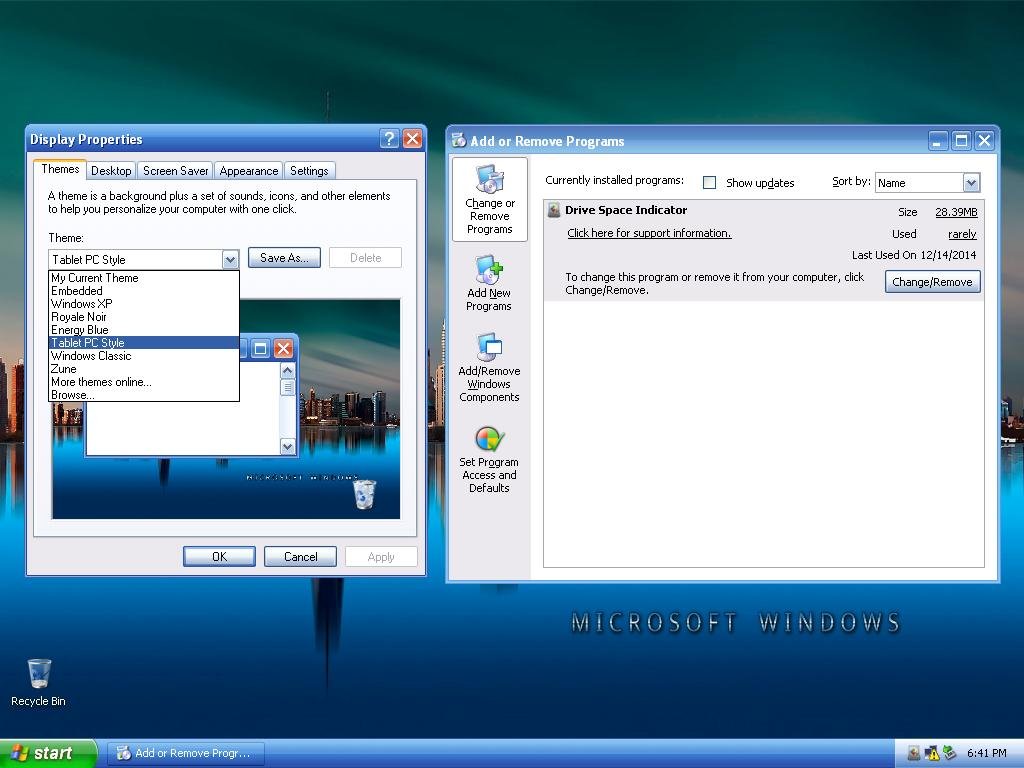This screenshot has height=768, width=1024.
Task: Click Add or Remove Programs taskbar button
Action: pyautogui.click(x=187, y=753)
